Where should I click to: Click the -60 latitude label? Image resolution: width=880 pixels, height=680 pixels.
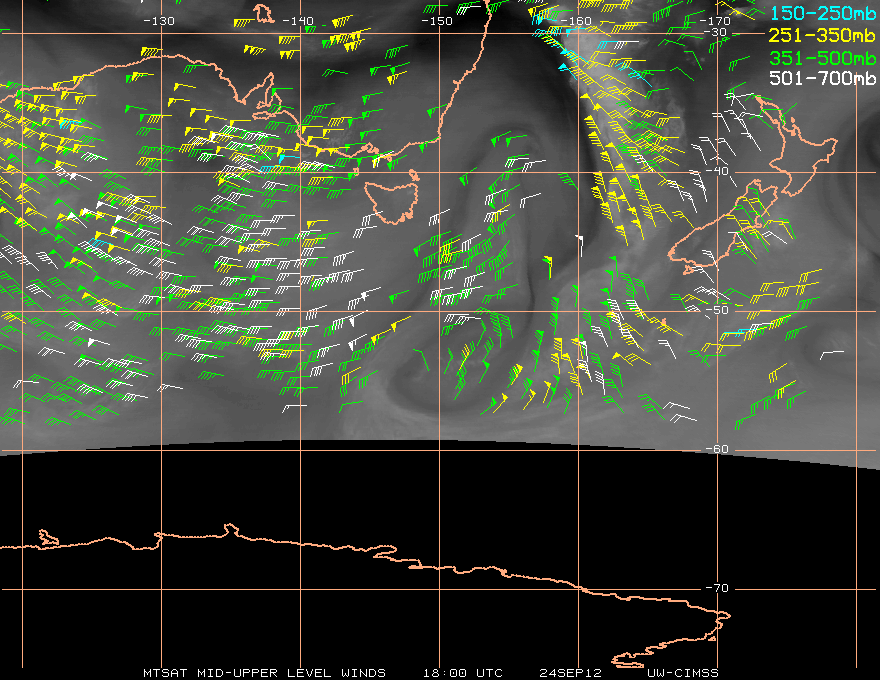[716, 449]
